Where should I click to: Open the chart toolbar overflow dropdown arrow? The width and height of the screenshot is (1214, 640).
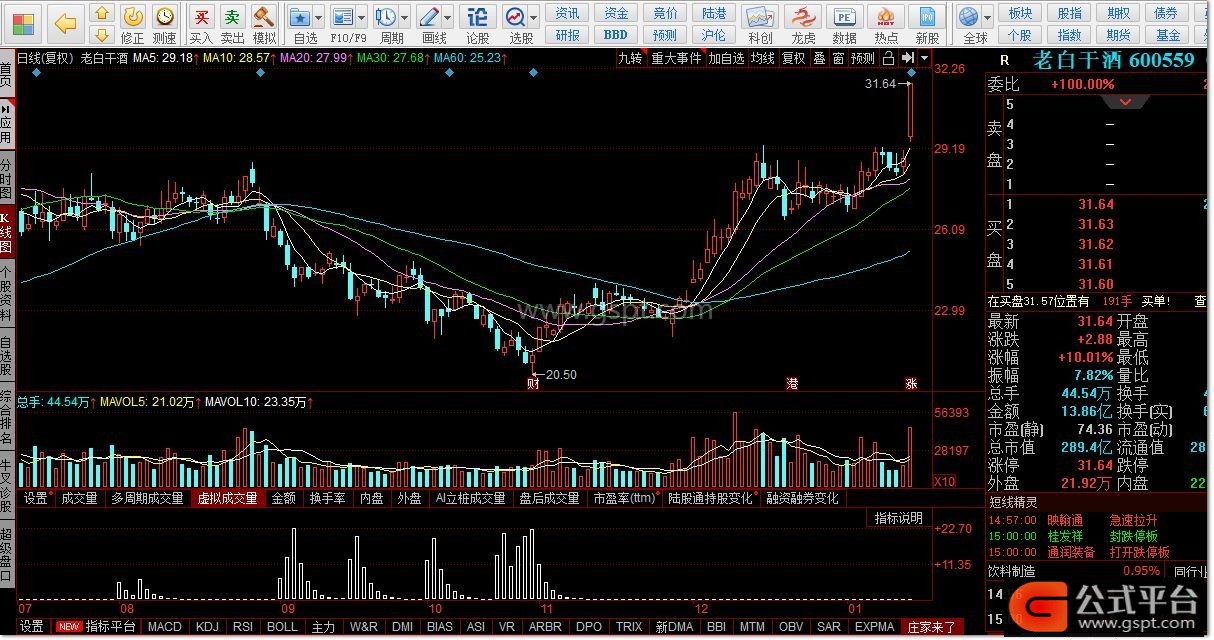point(925,58)
